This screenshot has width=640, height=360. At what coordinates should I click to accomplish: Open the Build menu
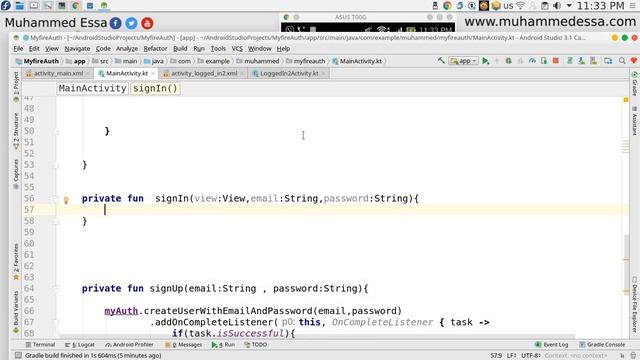coord(180,49)
